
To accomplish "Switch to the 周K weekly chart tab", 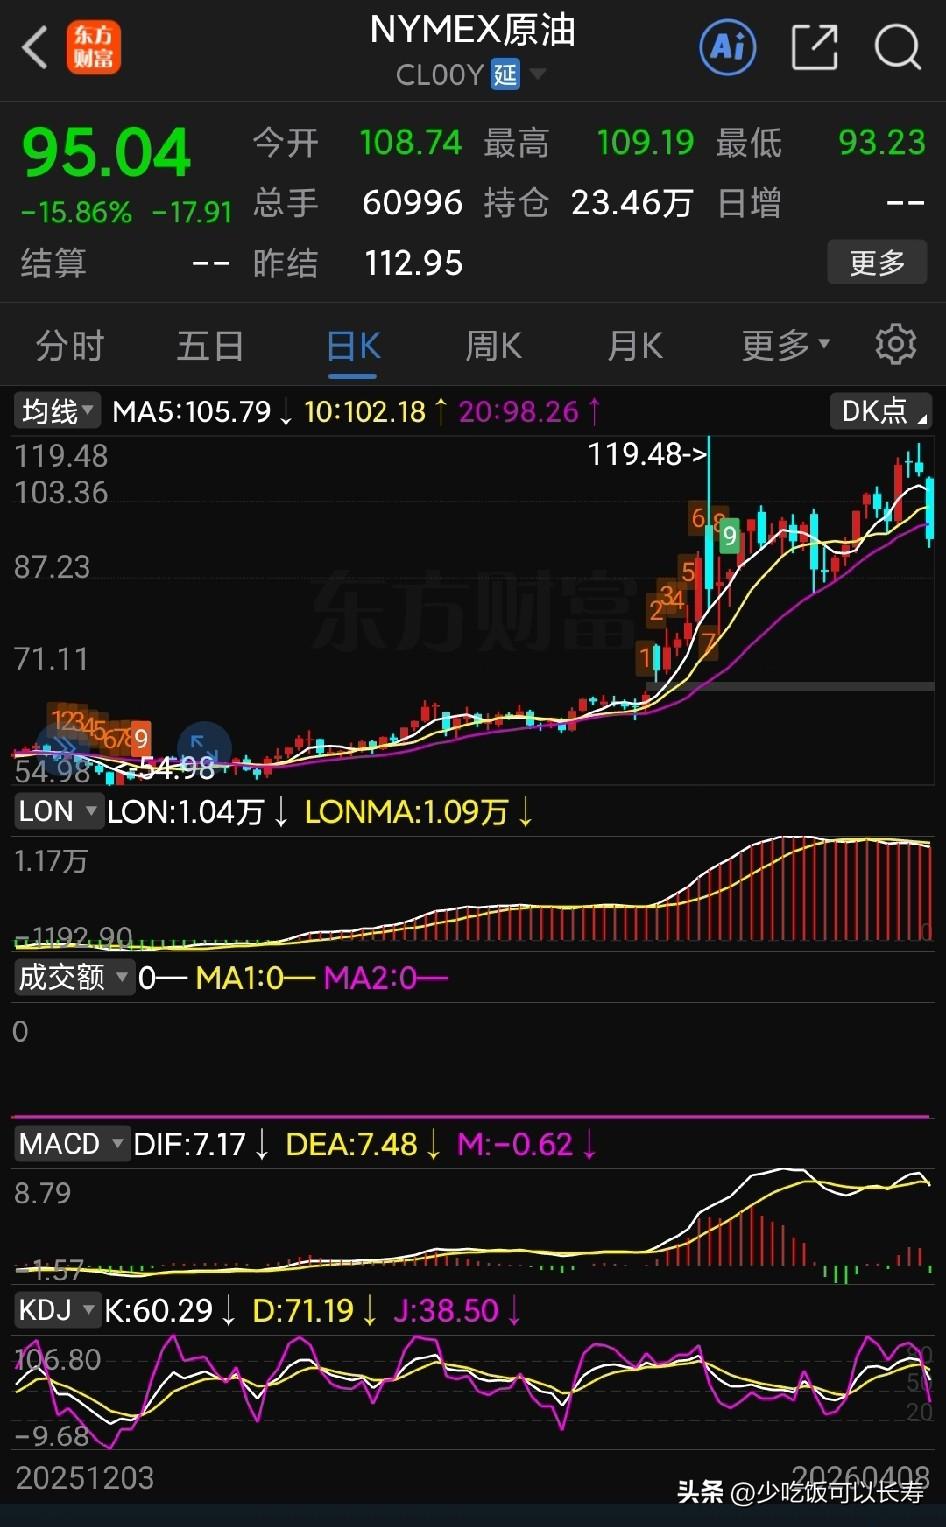I will [x=492, y=345].
